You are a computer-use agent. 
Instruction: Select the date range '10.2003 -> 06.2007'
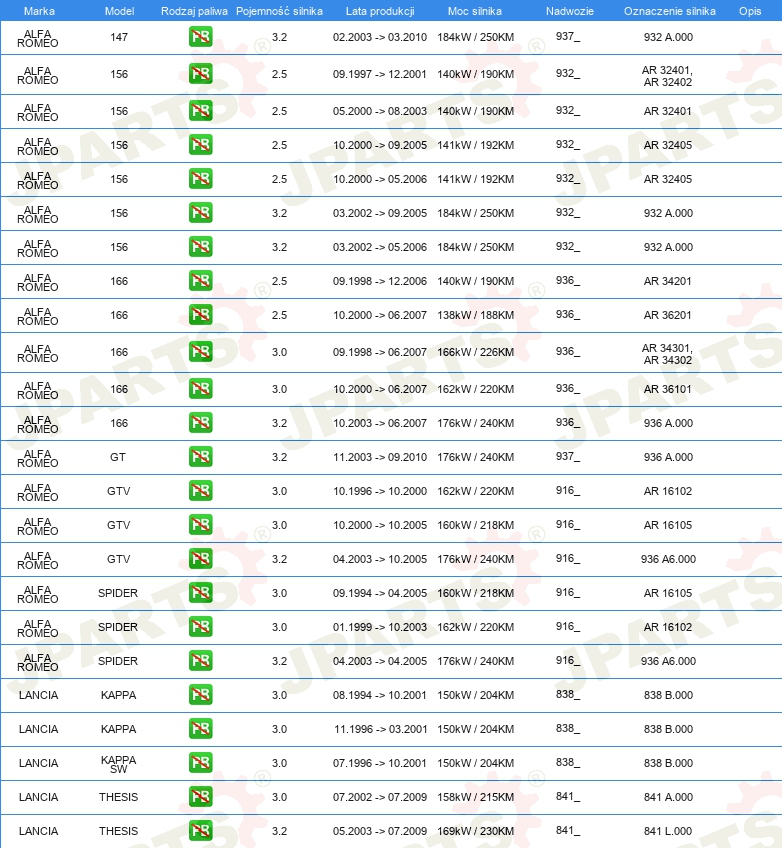pos(380,423)
